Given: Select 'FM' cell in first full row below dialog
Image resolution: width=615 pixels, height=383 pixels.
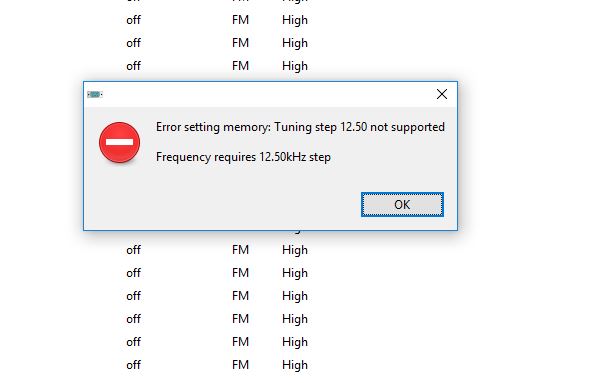Looking at the screenshot, I should tap(240, 250).
